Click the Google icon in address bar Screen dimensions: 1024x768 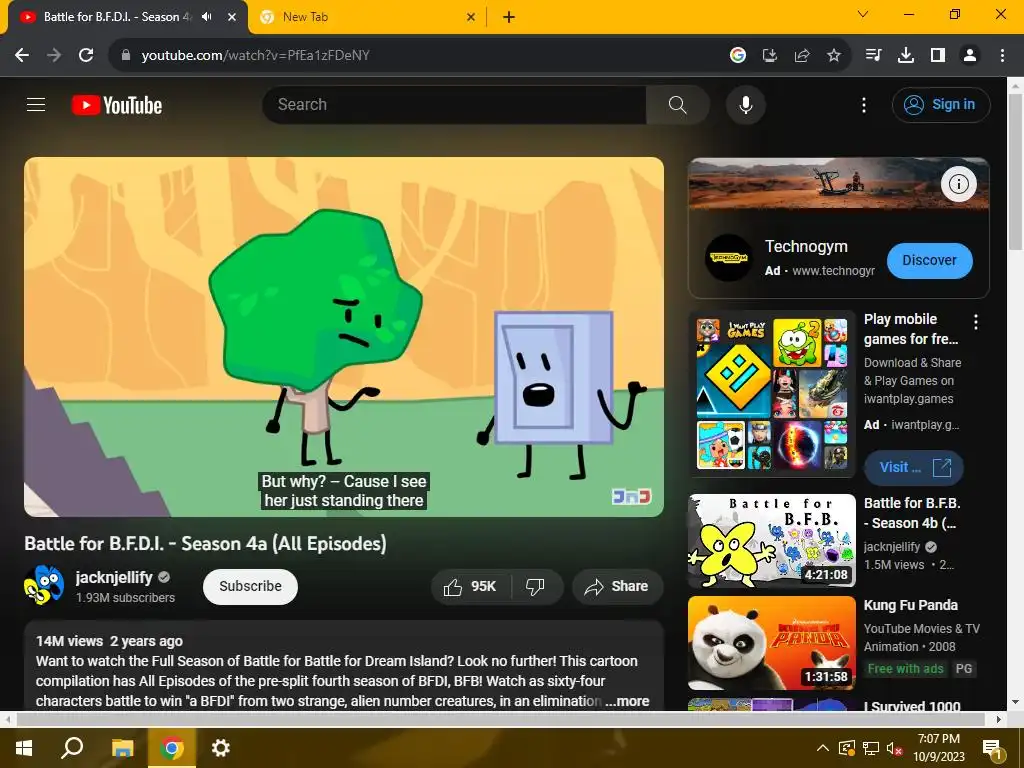pyautogui.click(x=737, y=56)
